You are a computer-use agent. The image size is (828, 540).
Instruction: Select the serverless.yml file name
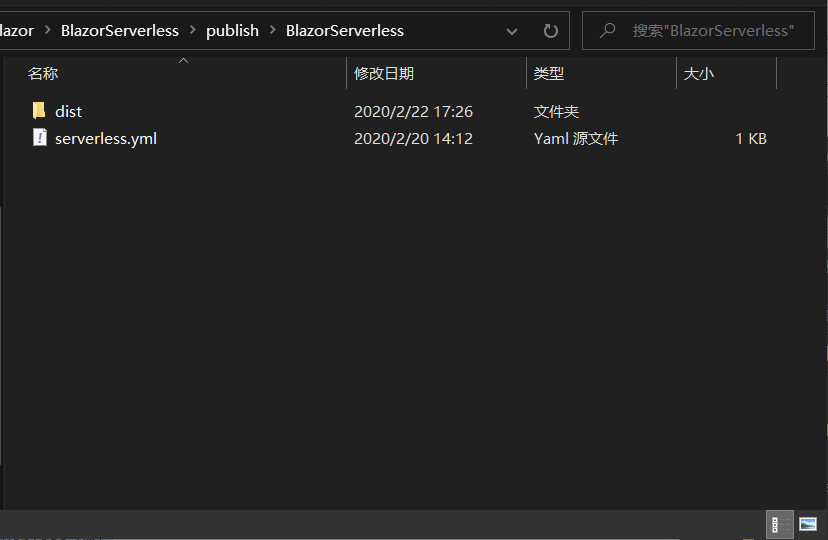click(x=106, y=138)
